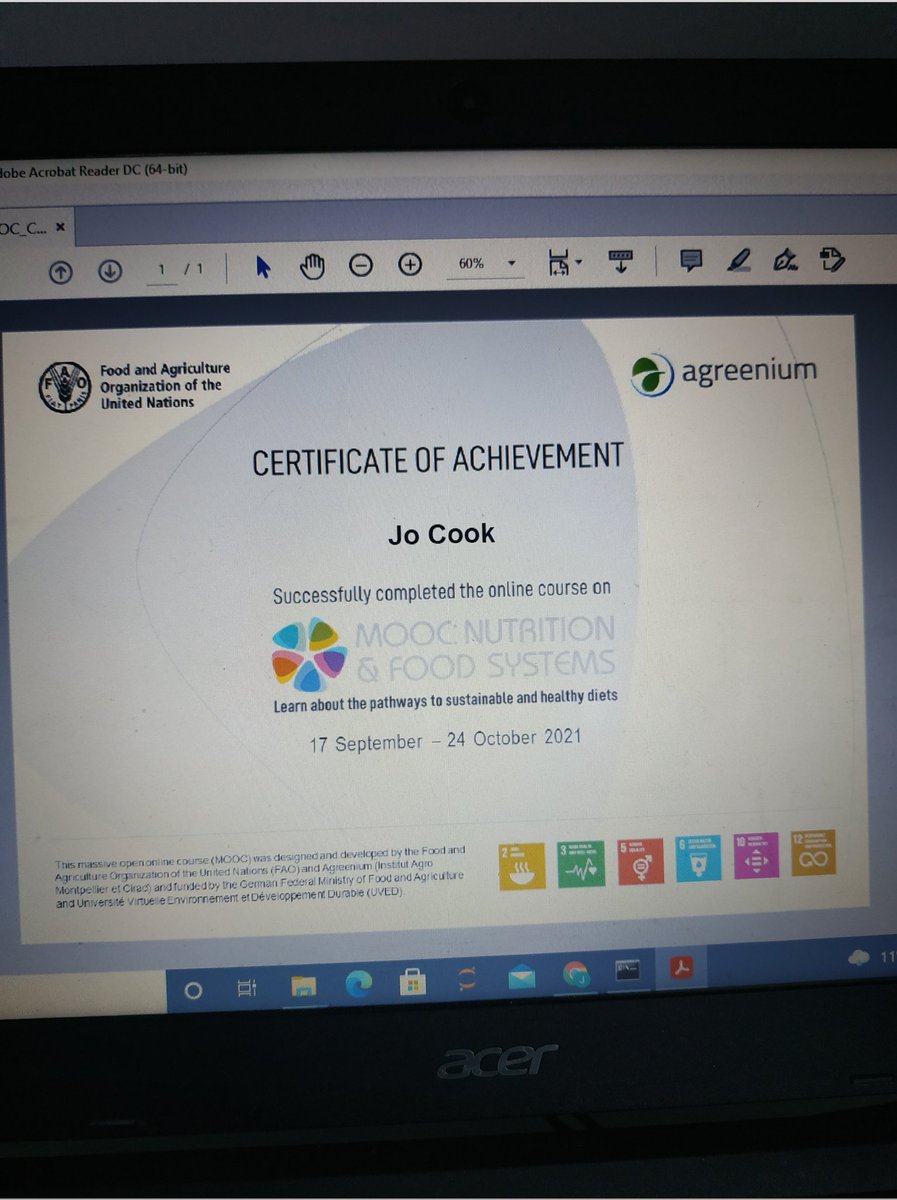Open Google Chrome from the taskbar
The width and height of the screenshot is (897, 1200).
[x=575, y=975]
